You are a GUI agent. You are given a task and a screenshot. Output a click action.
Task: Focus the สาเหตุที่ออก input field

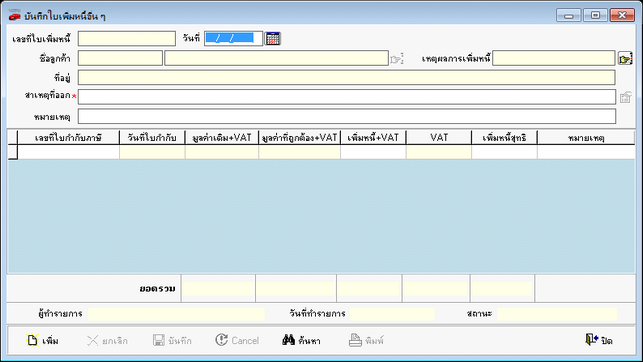pos(347,97)
